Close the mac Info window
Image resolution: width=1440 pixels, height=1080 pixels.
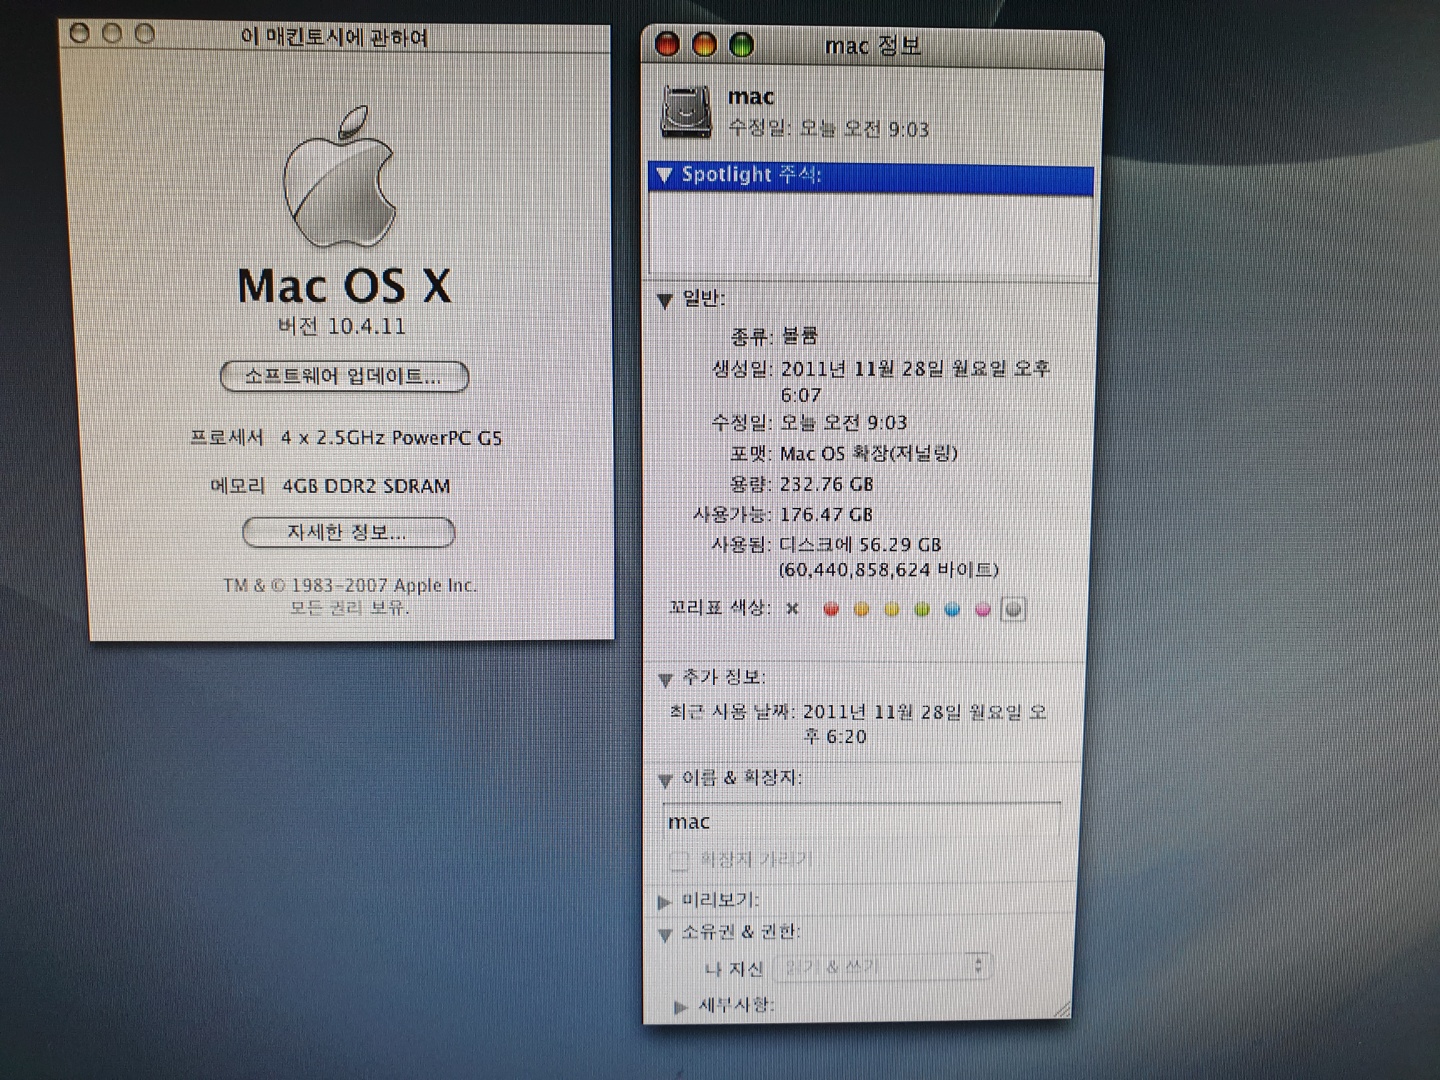[667, 45]
